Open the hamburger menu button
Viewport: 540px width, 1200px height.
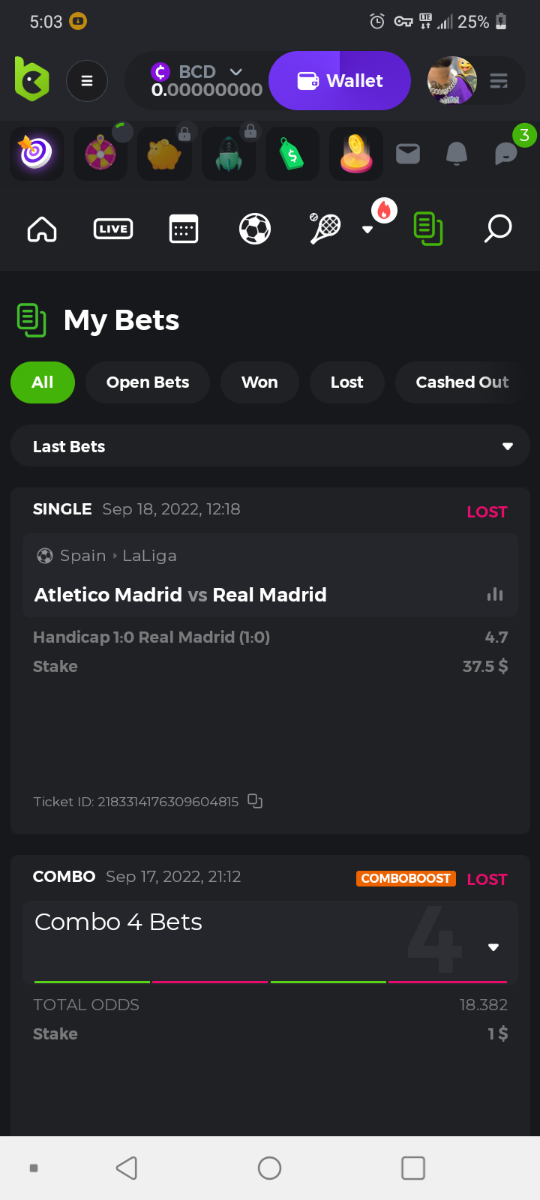[87, 81]
